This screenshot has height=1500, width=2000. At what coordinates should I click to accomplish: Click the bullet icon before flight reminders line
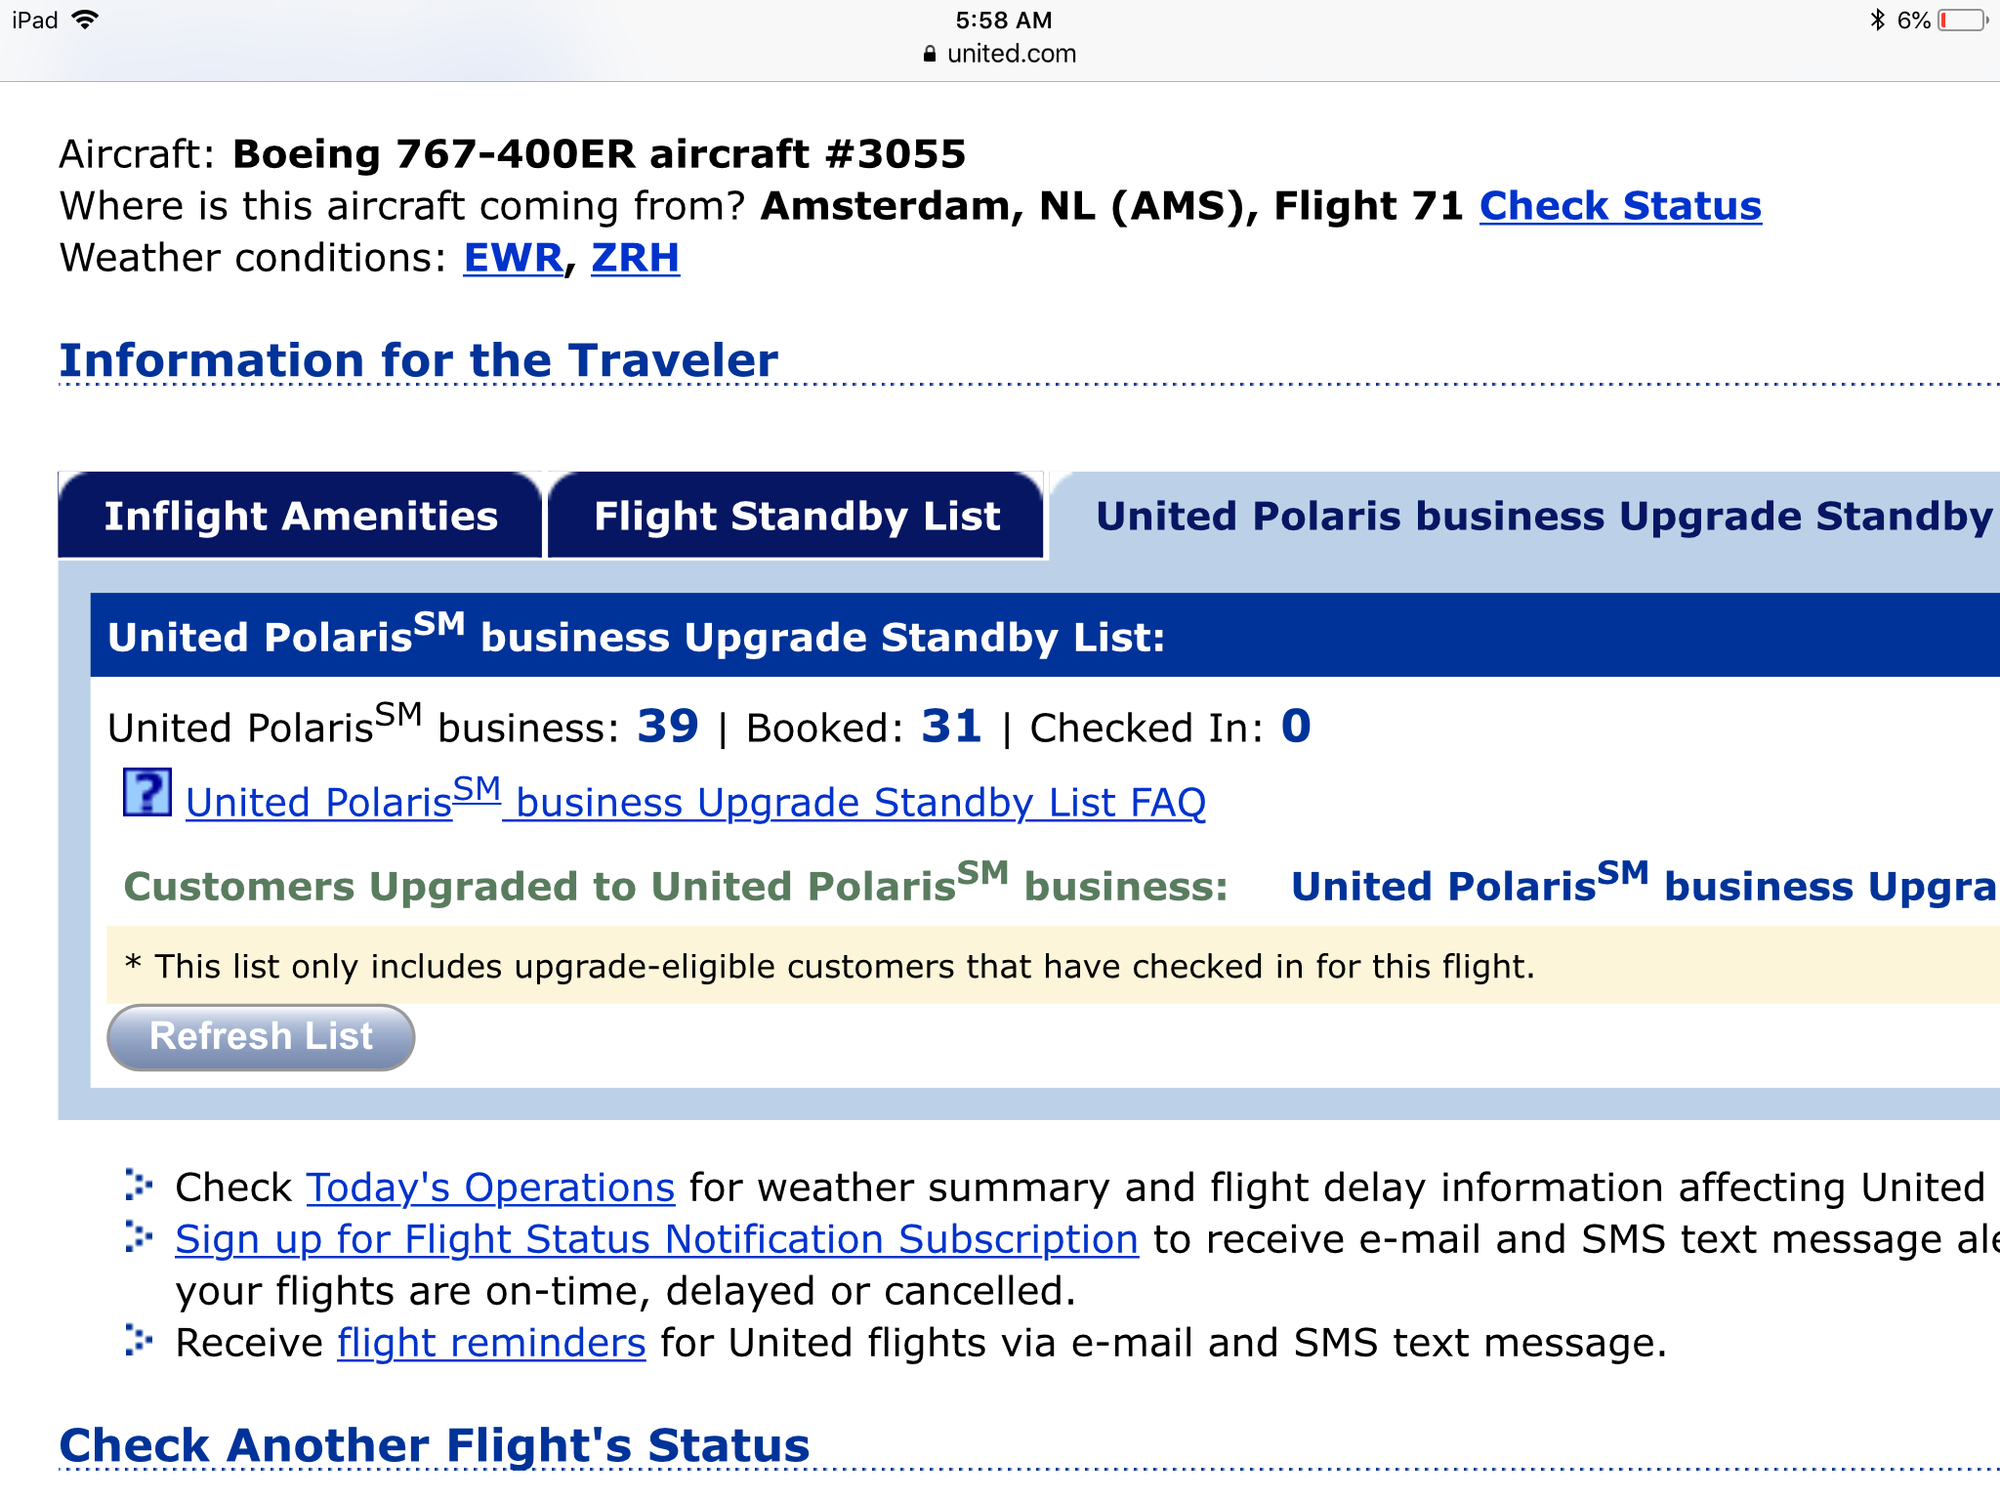pyautogui.click(x=138, y=1341)
